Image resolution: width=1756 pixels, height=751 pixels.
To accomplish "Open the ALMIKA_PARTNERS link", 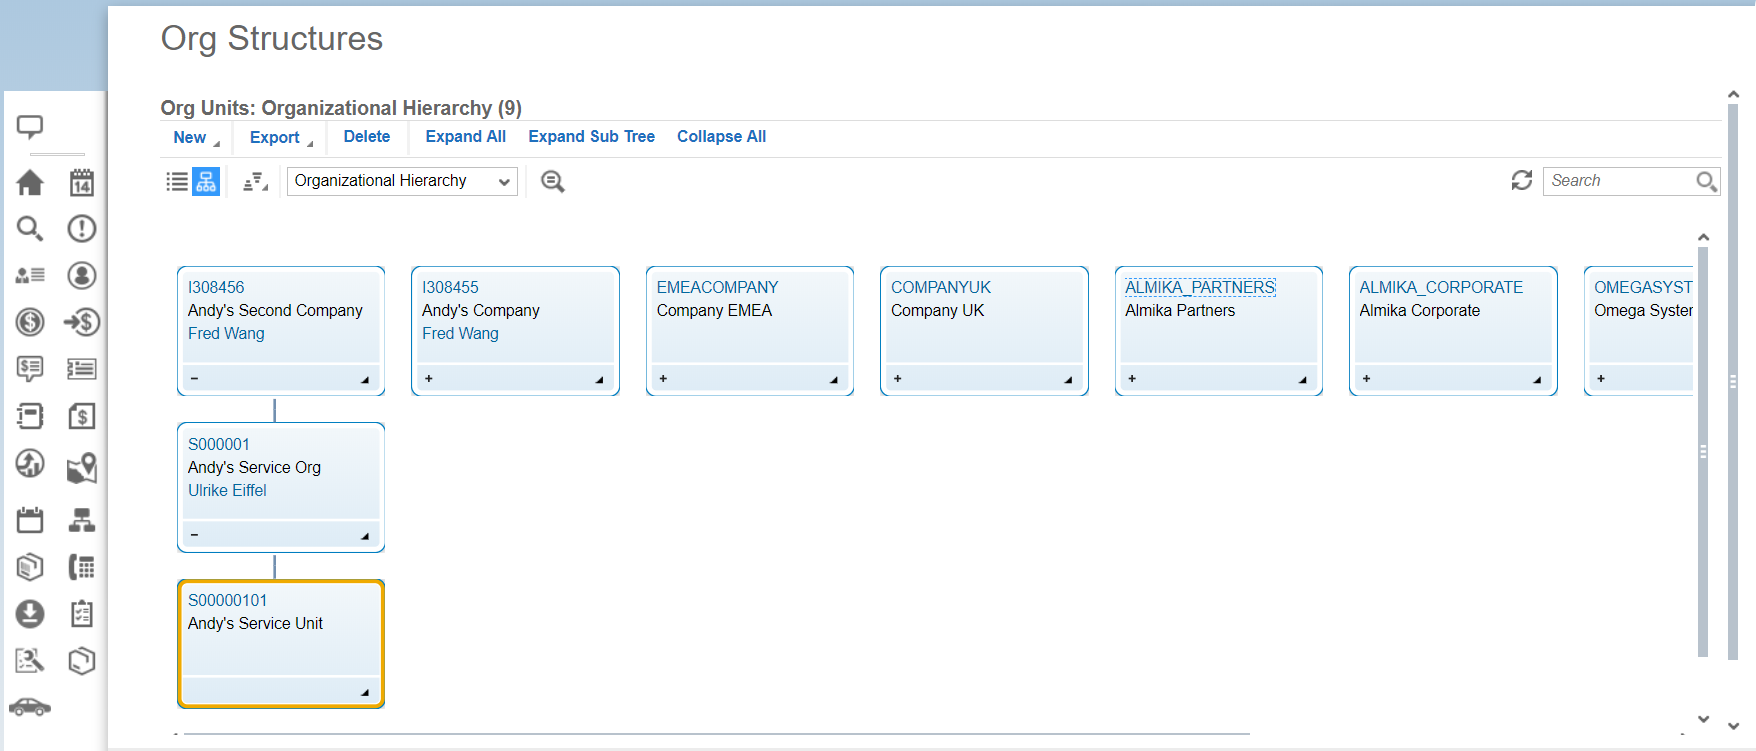I will point(1200,287).
